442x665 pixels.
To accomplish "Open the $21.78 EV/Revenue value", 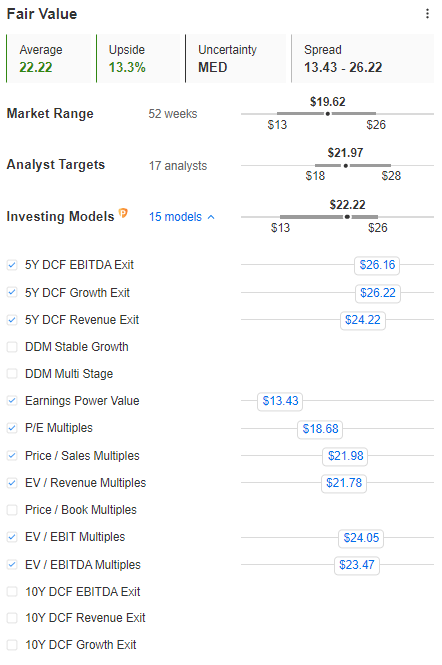I will 344,483.
